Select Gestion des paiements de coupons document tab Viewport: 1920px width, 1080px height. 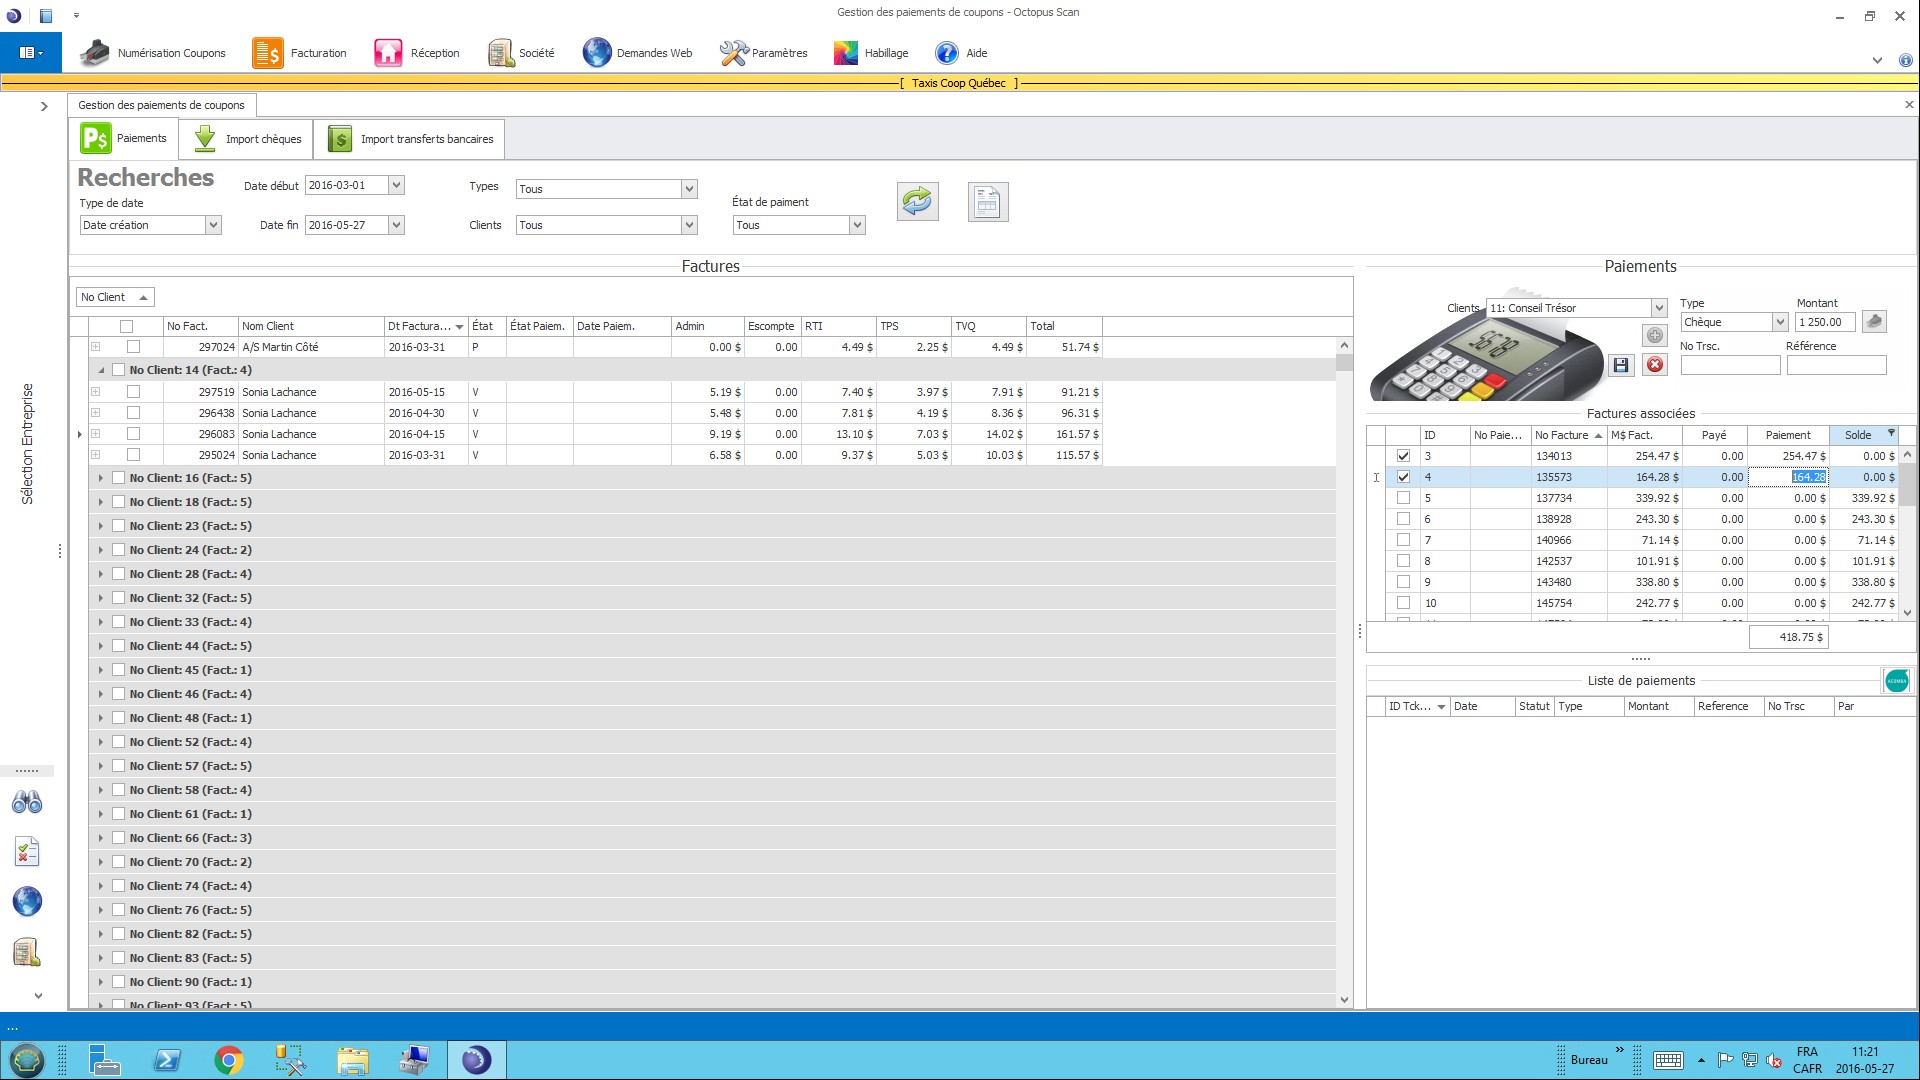click(x=162, y=105)
